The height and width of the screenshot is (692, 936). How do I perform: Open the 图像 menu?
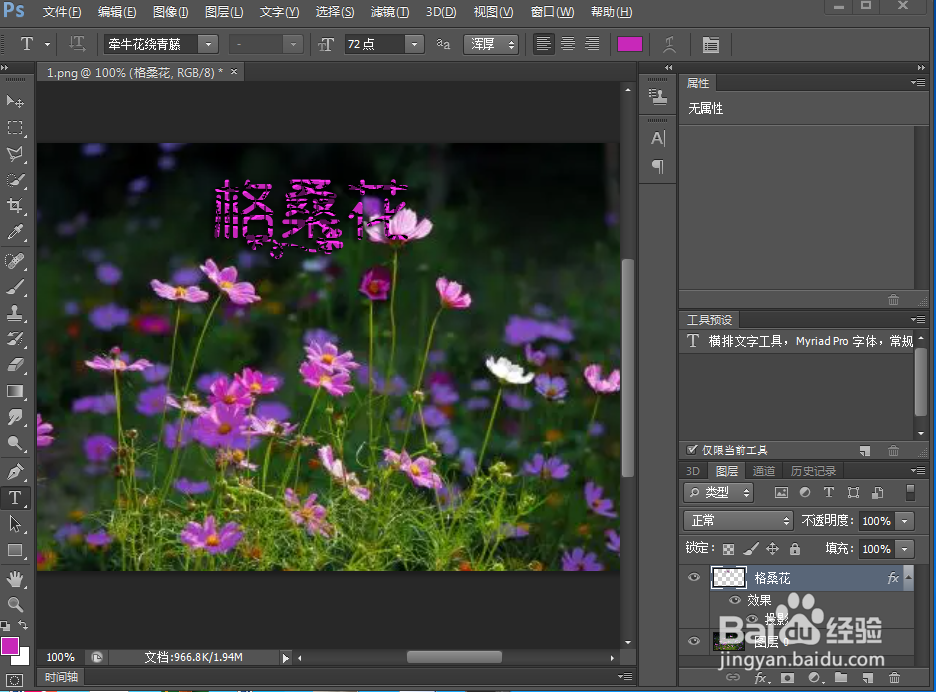(x=171, y=12)
